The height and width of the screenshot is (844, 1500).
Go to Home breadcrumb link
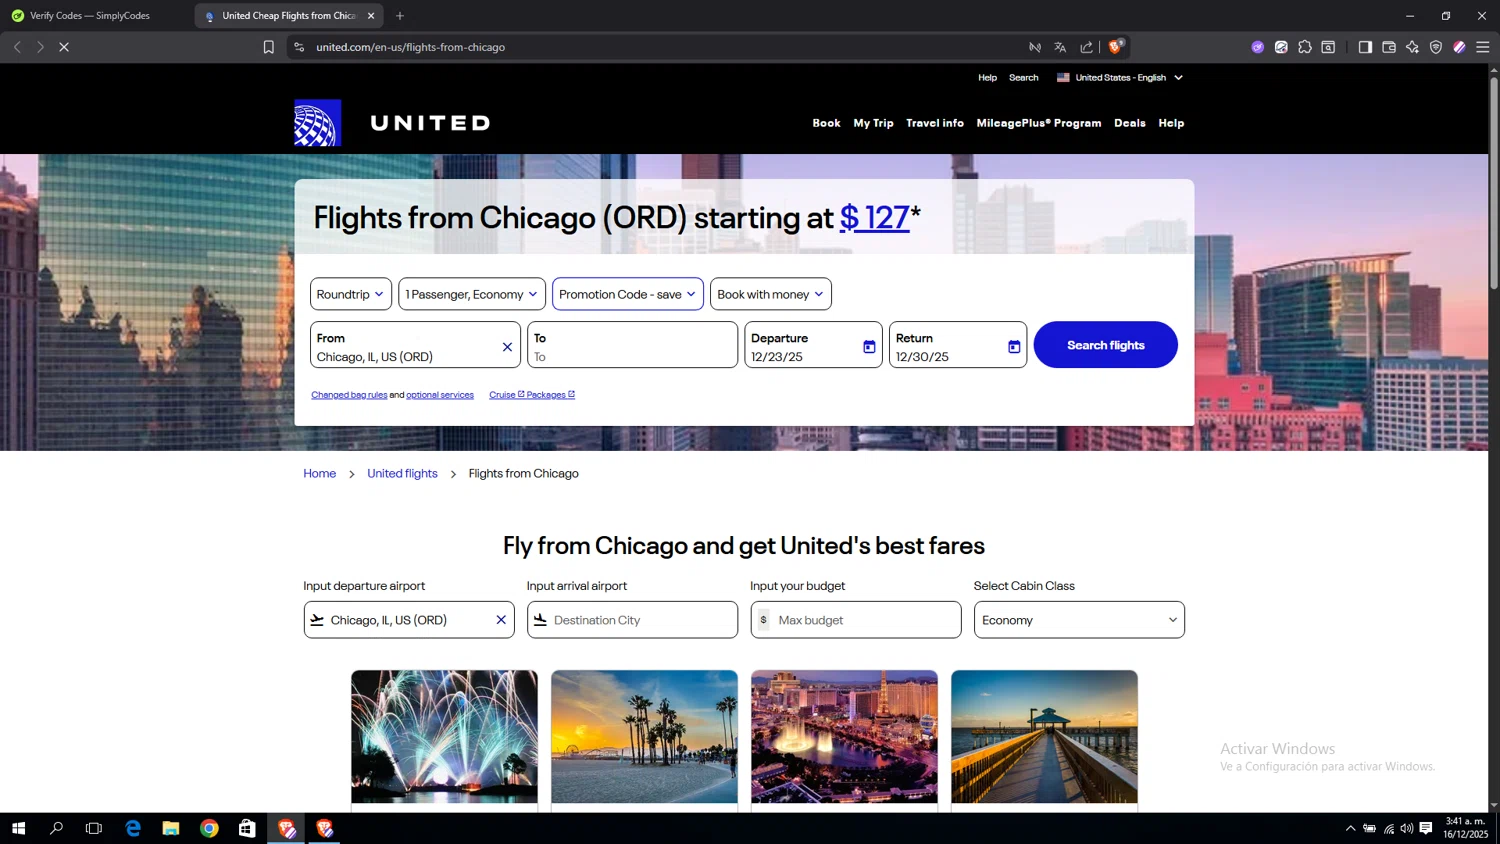[320, 473]
